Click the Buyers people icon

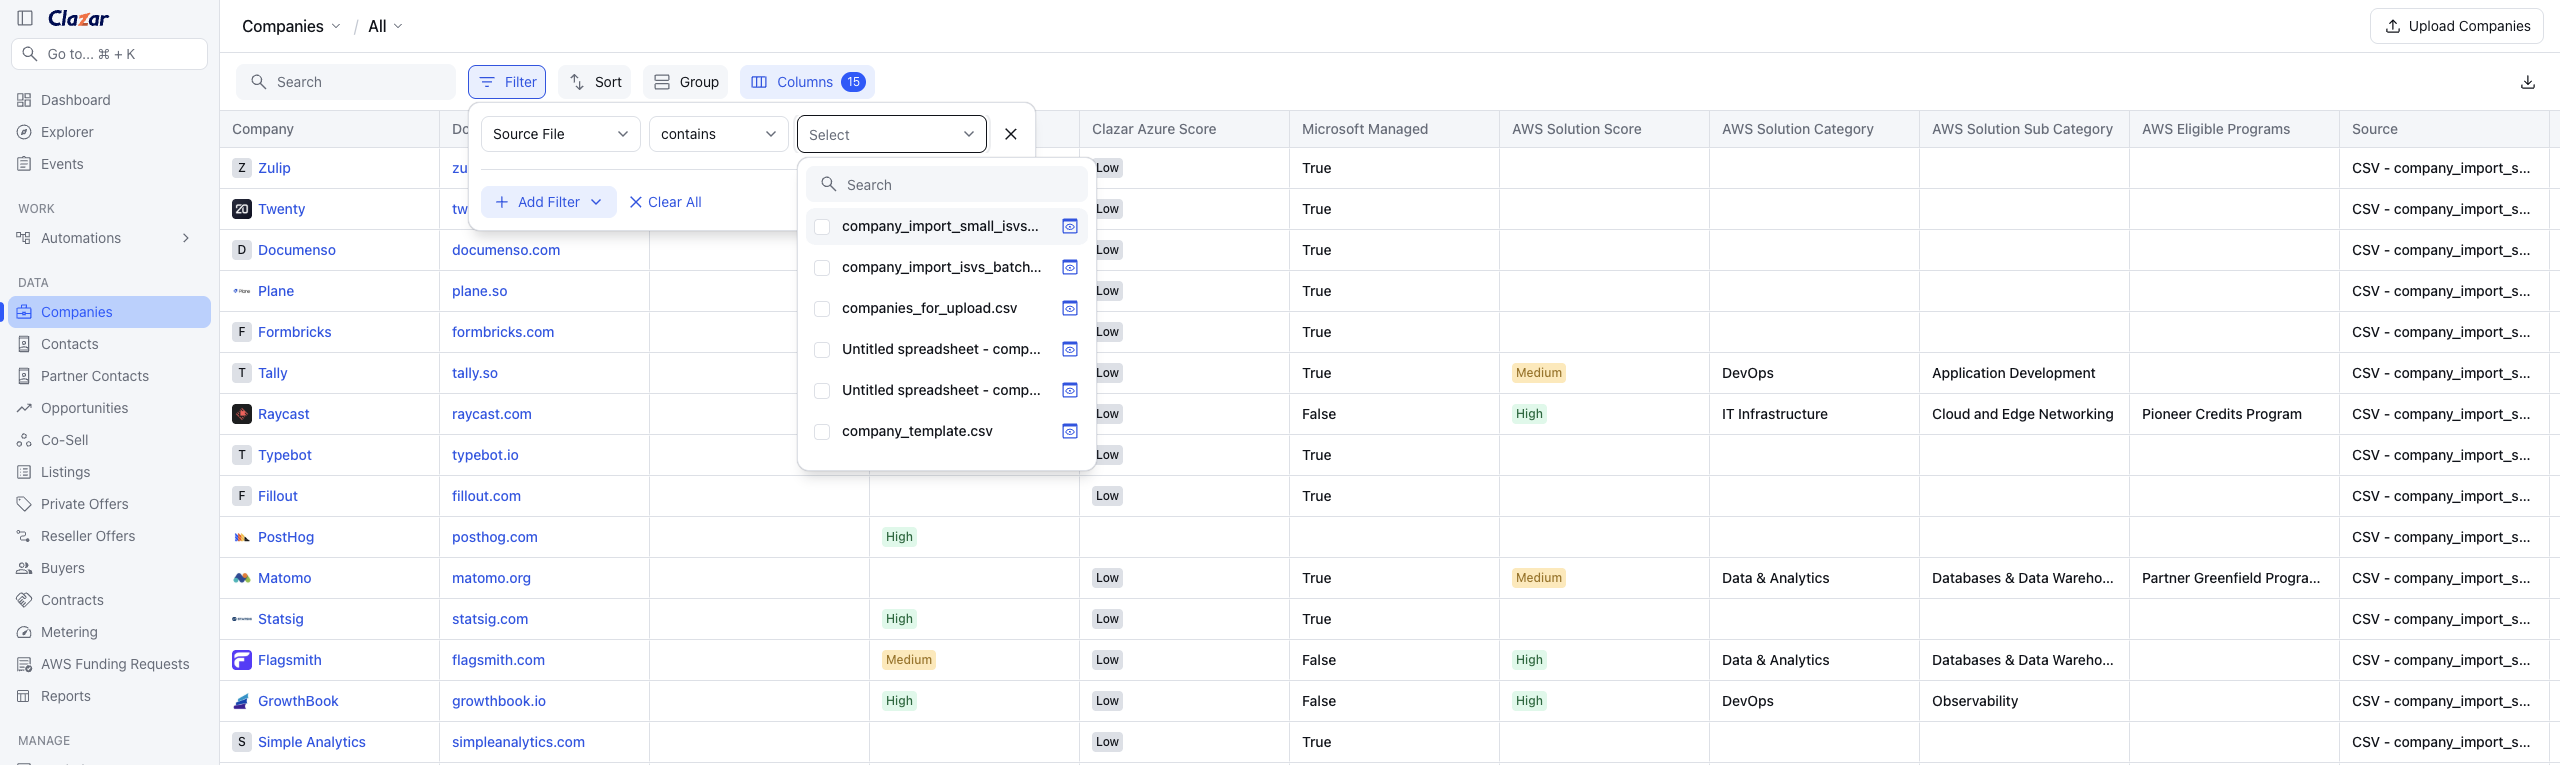point(24,568)
